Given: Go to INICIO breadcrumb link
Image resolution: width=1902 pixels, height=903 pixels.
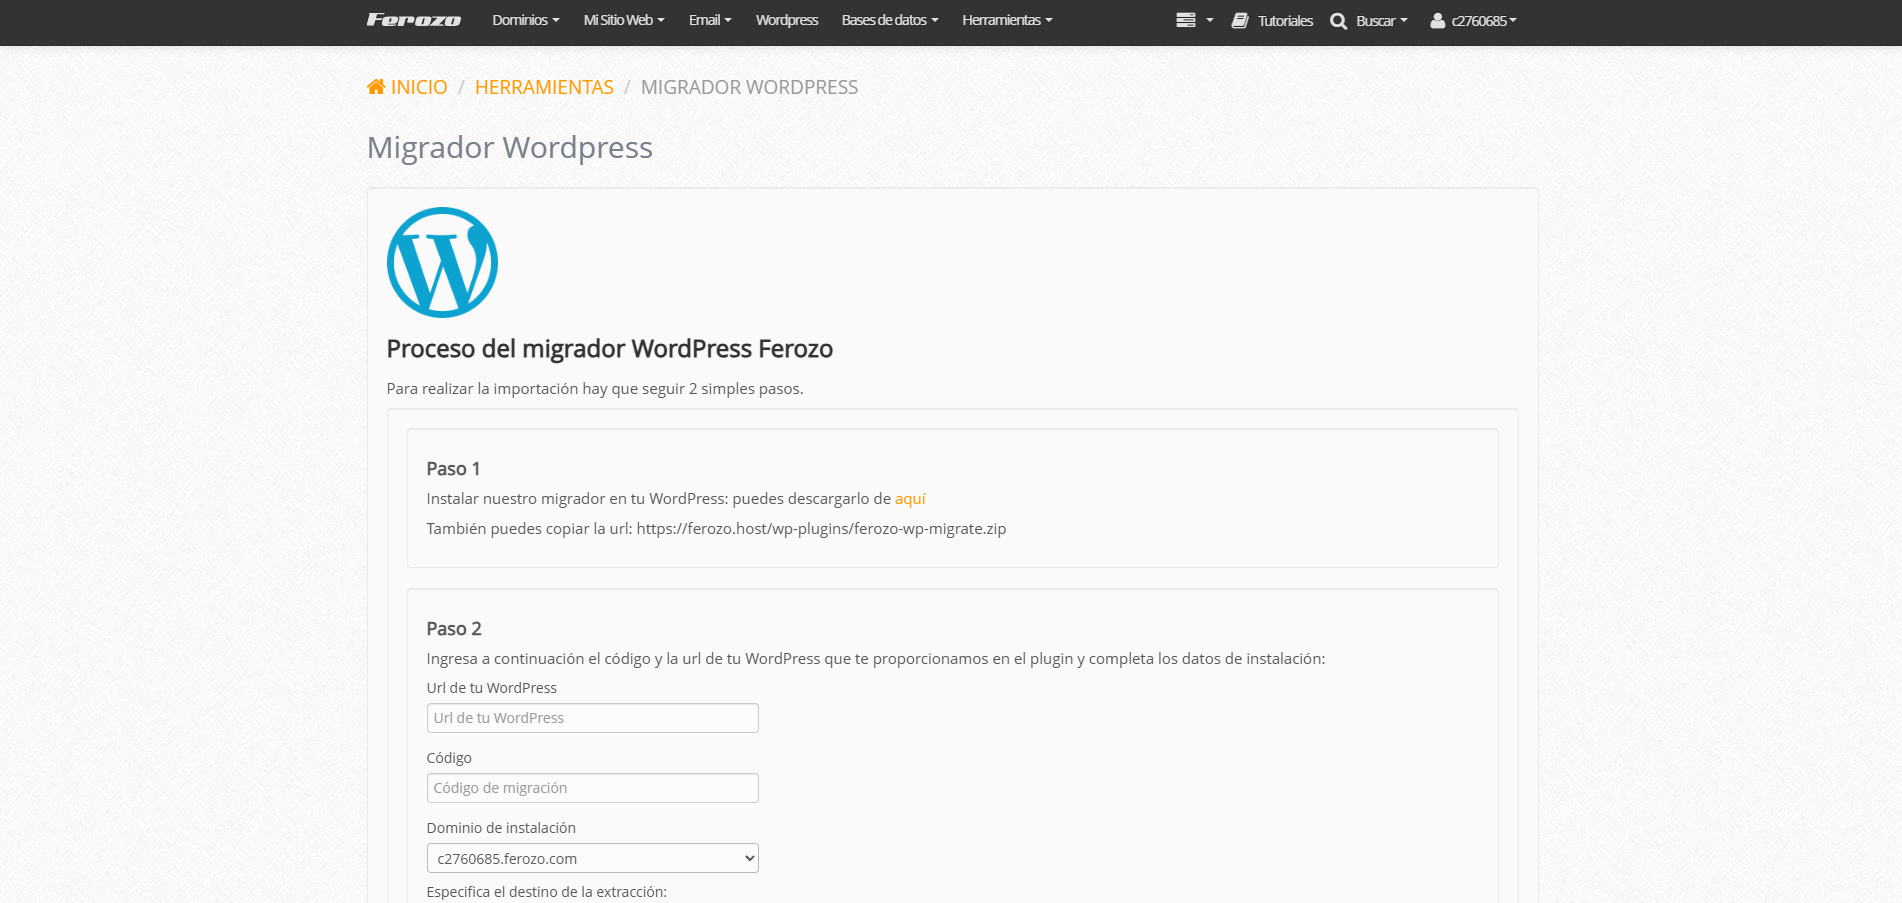Looking at the screenshot, I should tap(419, 87).
